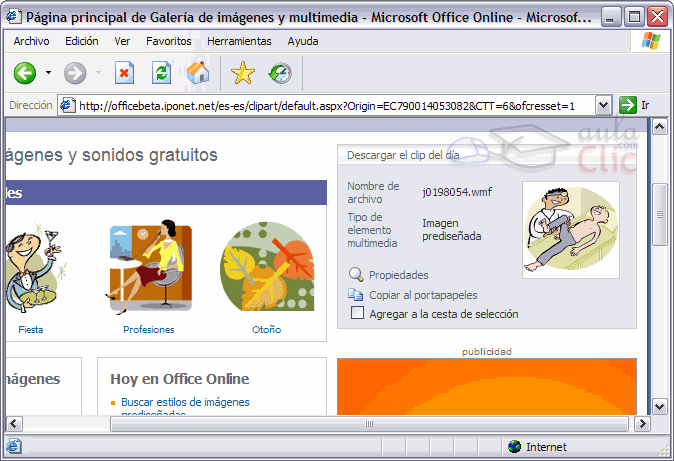Open 'Buscar estilos de imágenes' link
Viewport: 674px width, 461px height.
[x=185, y=402]
